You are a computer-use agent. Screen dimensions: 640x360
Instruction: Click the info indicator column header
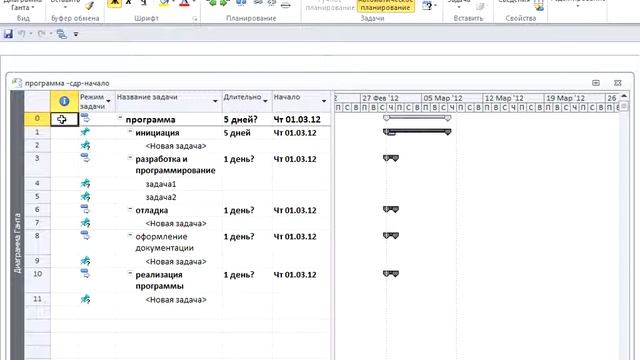[x=64, y=101]
